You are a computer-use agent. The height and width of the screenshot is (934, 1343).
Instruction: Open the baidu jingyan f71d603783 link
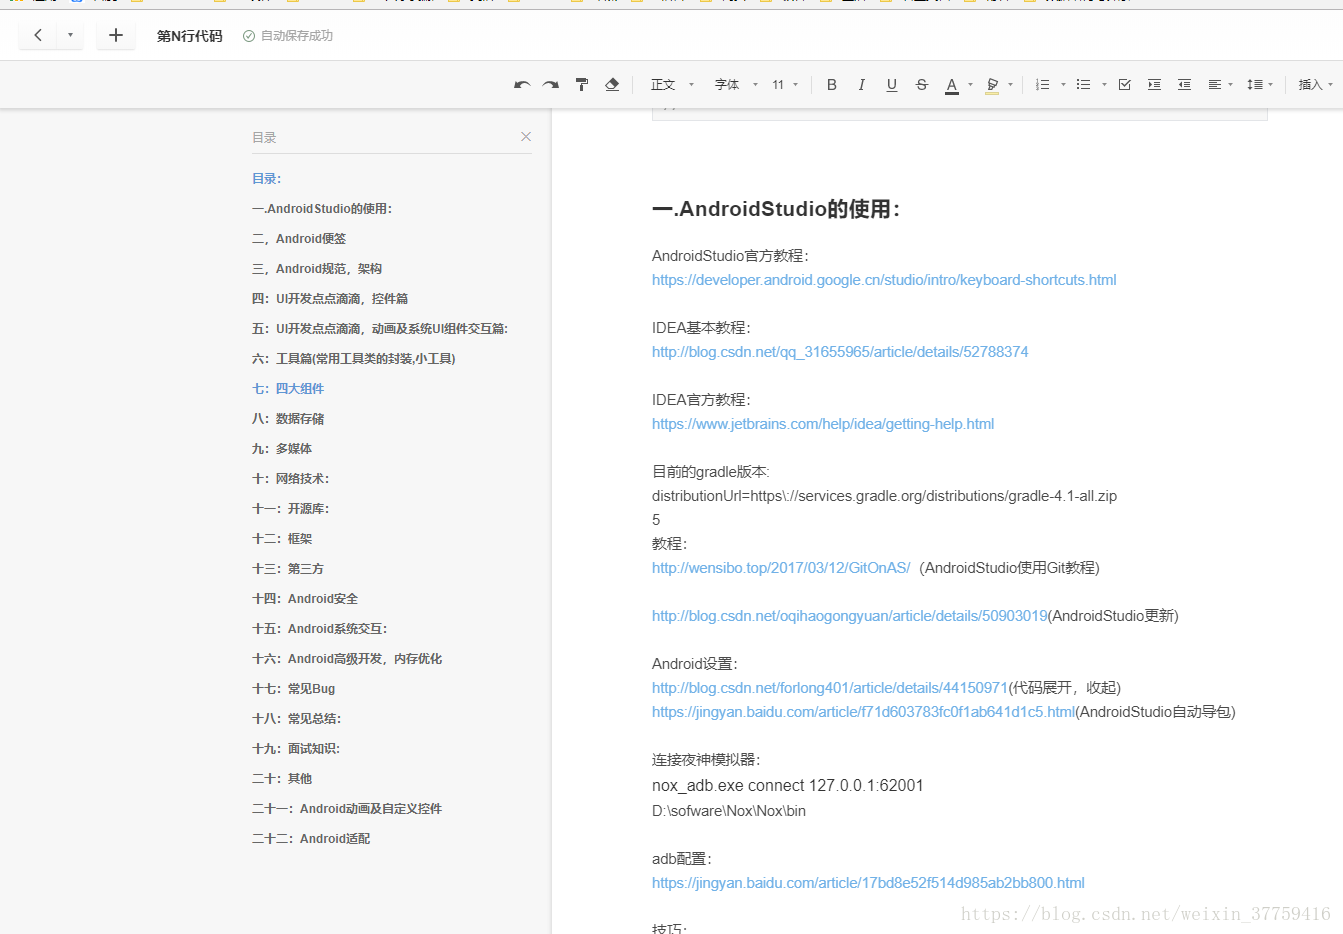pyautogui.click(x=864, y=712)
